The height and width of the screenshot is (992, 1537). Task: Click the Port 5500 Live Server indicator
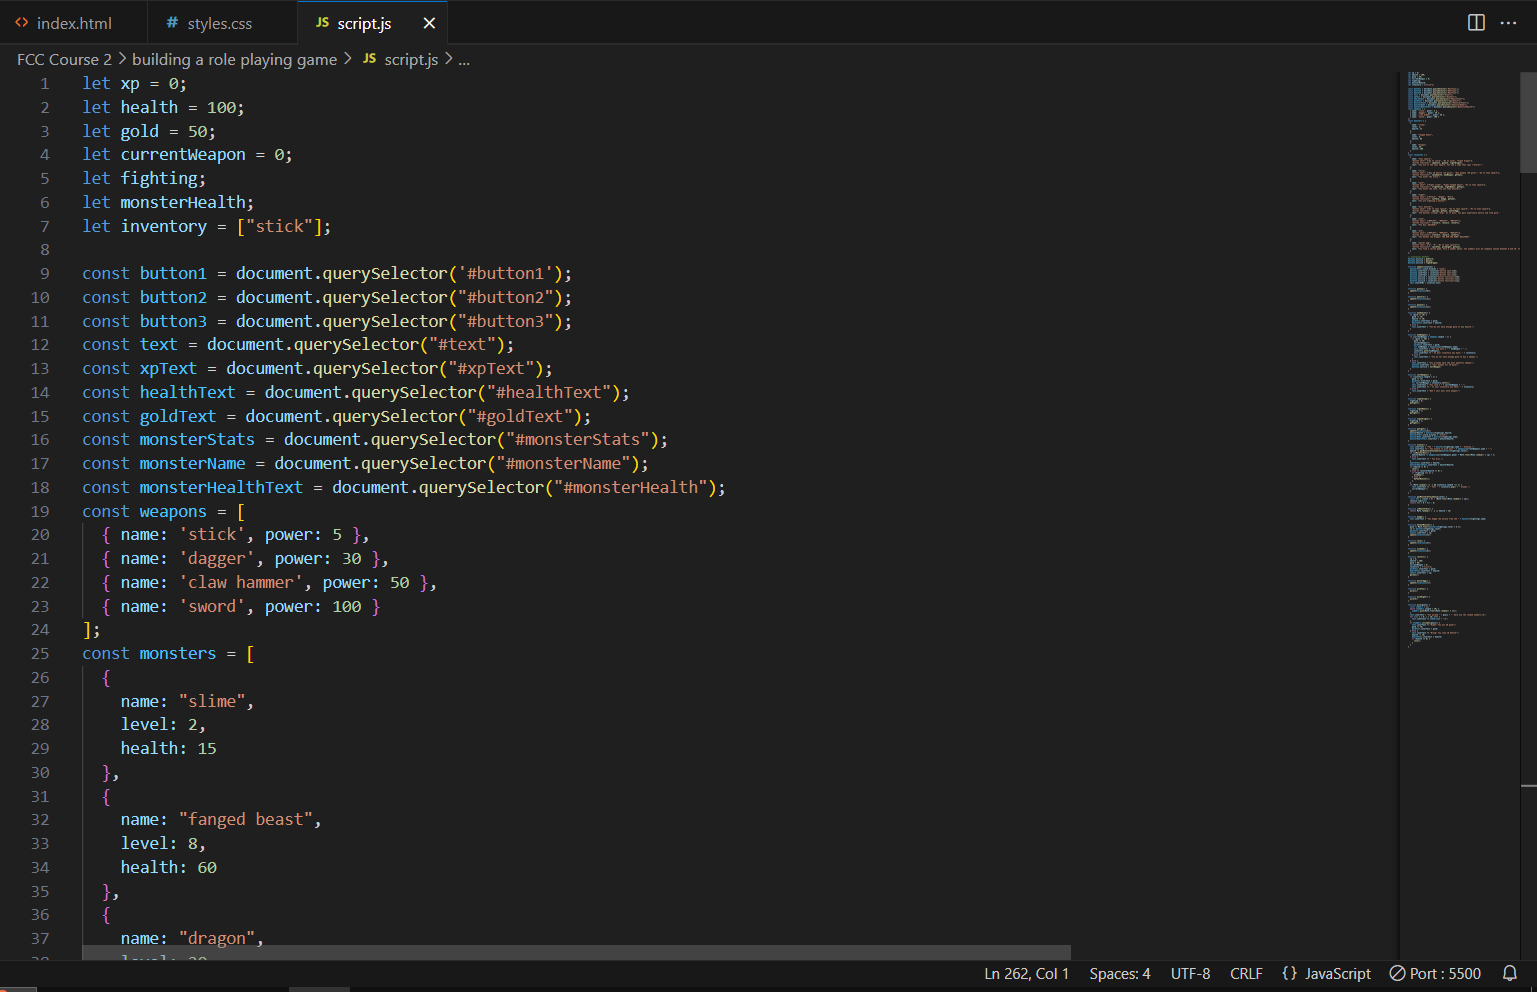[x=1435, y=973]
